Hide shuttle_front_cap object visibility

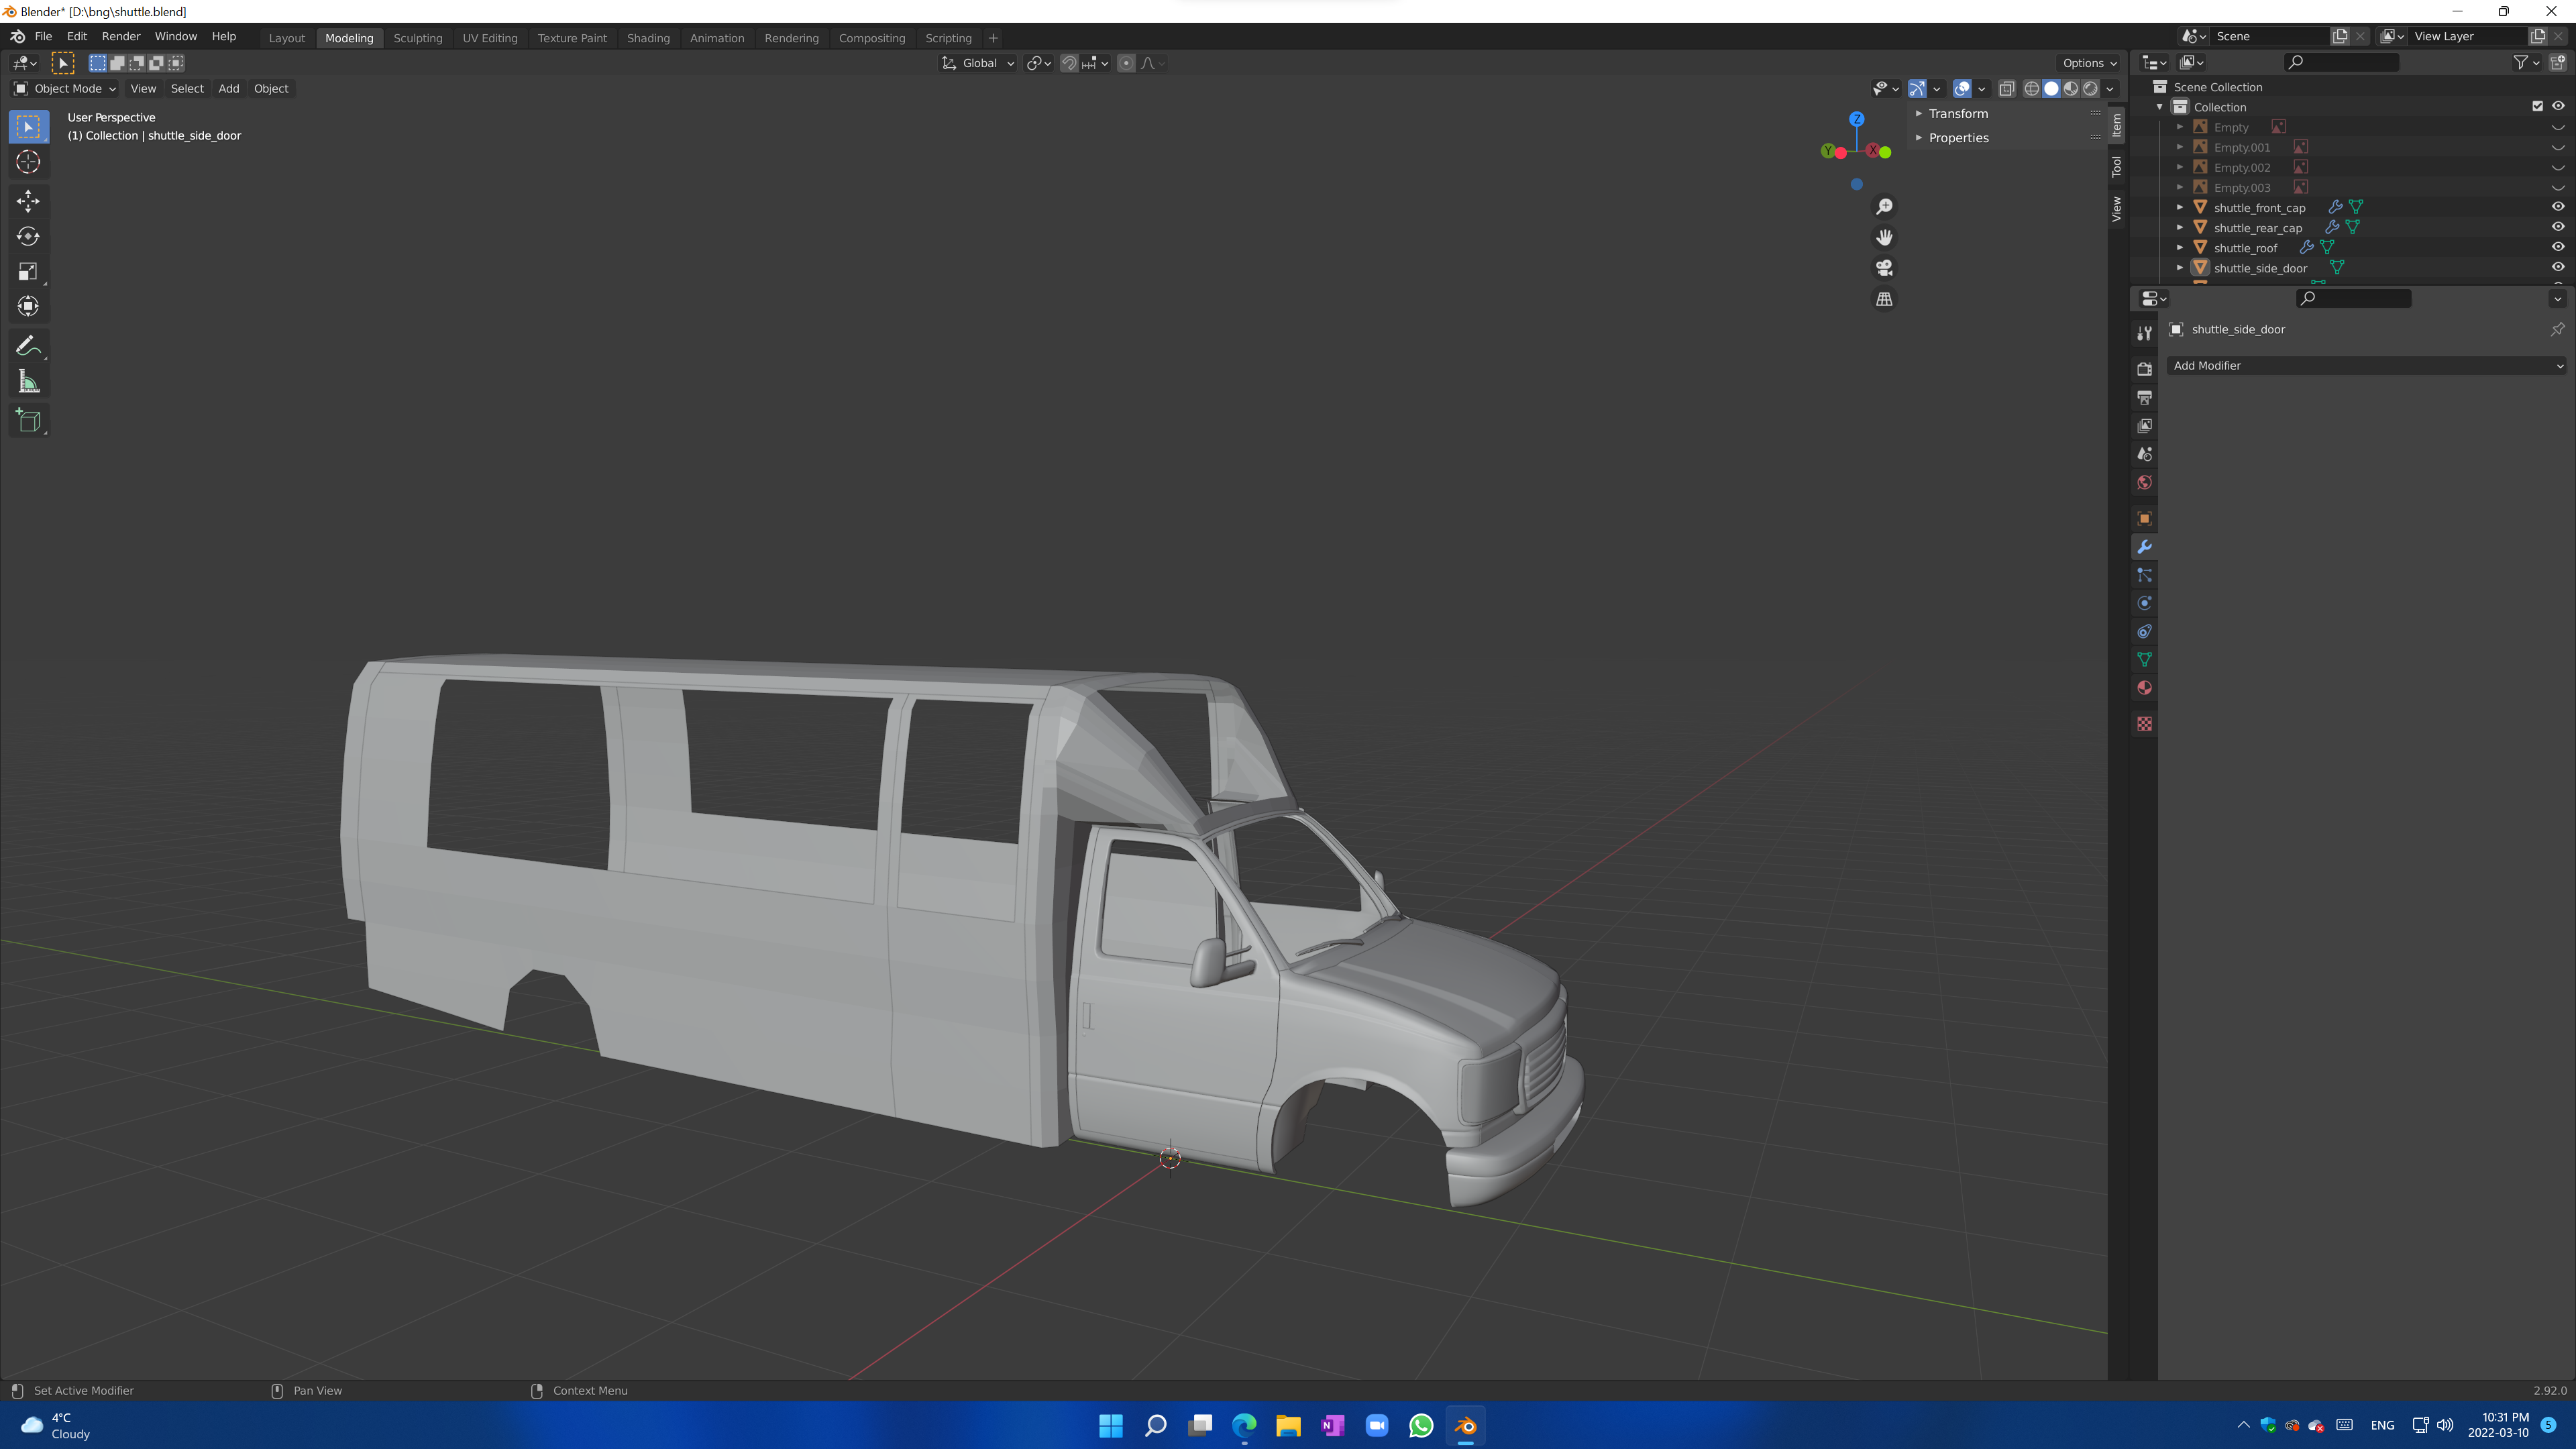[2557, 207]
